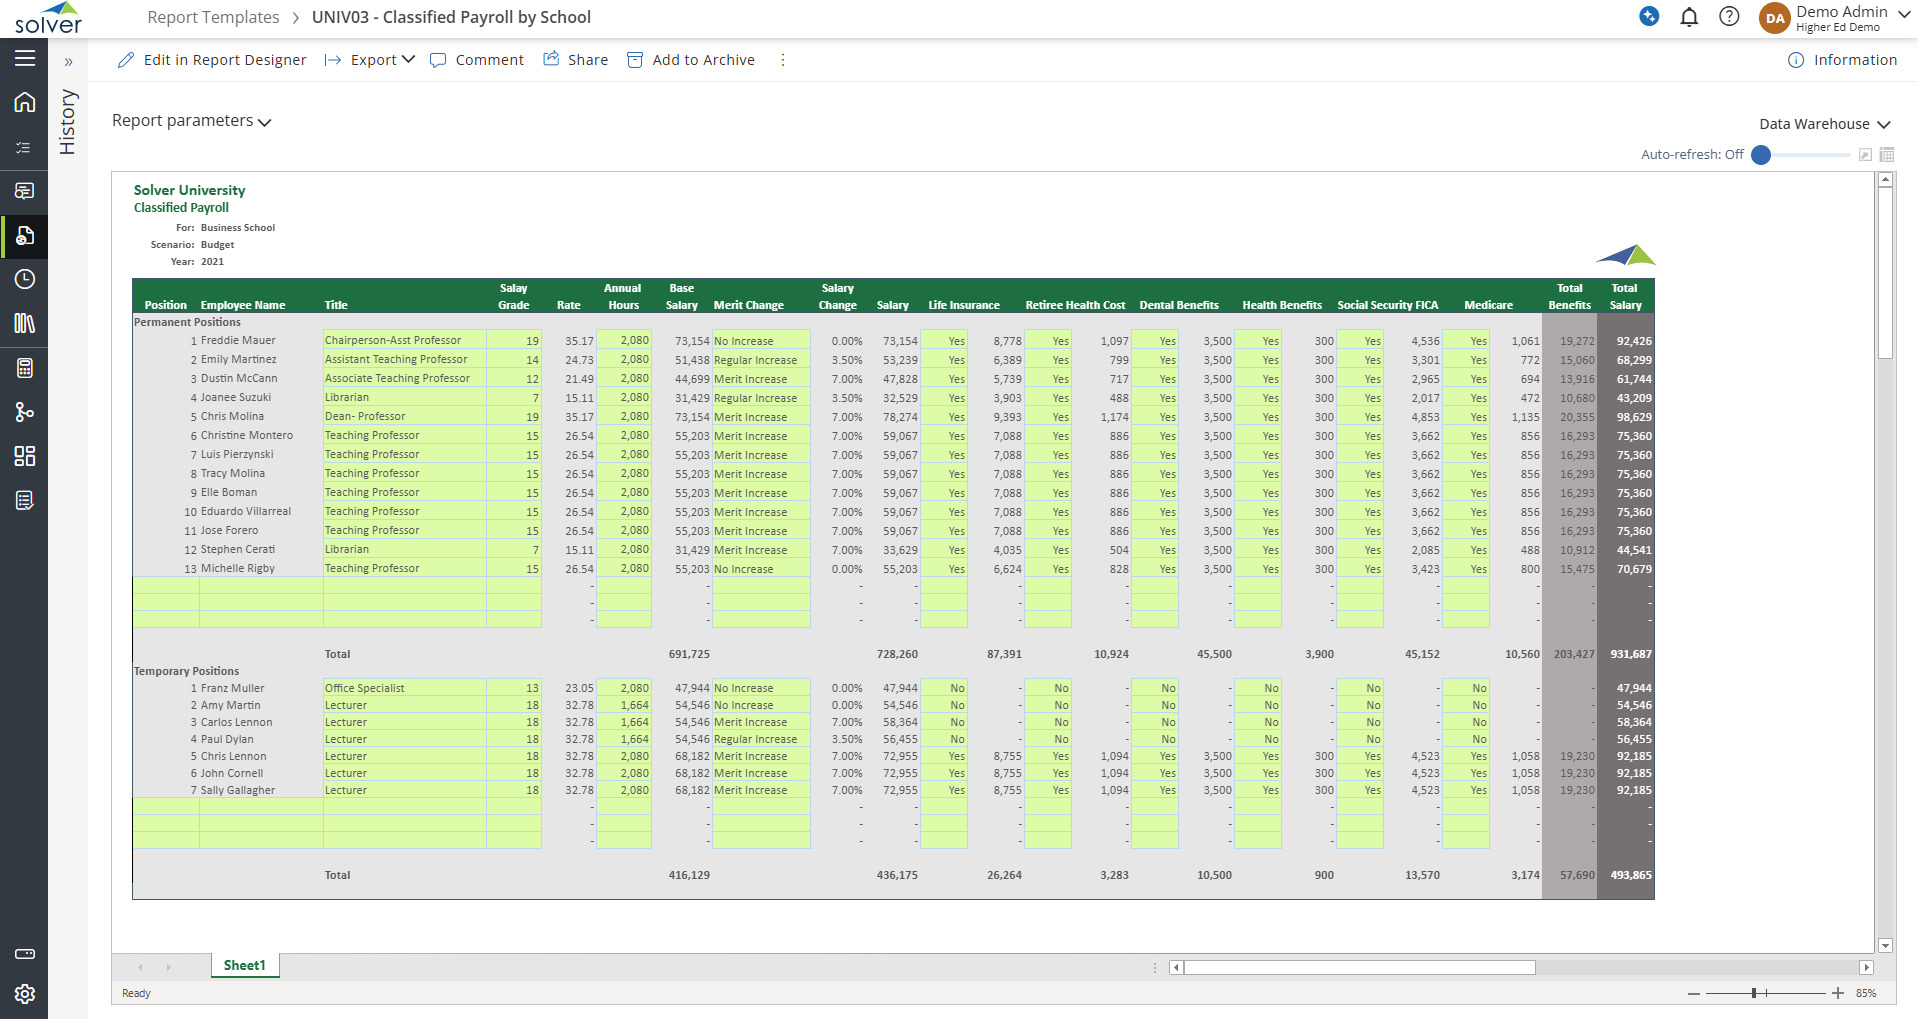Expand the Report parameters section
This screenshot has width=1918, height=1019.
click(191, 121)
